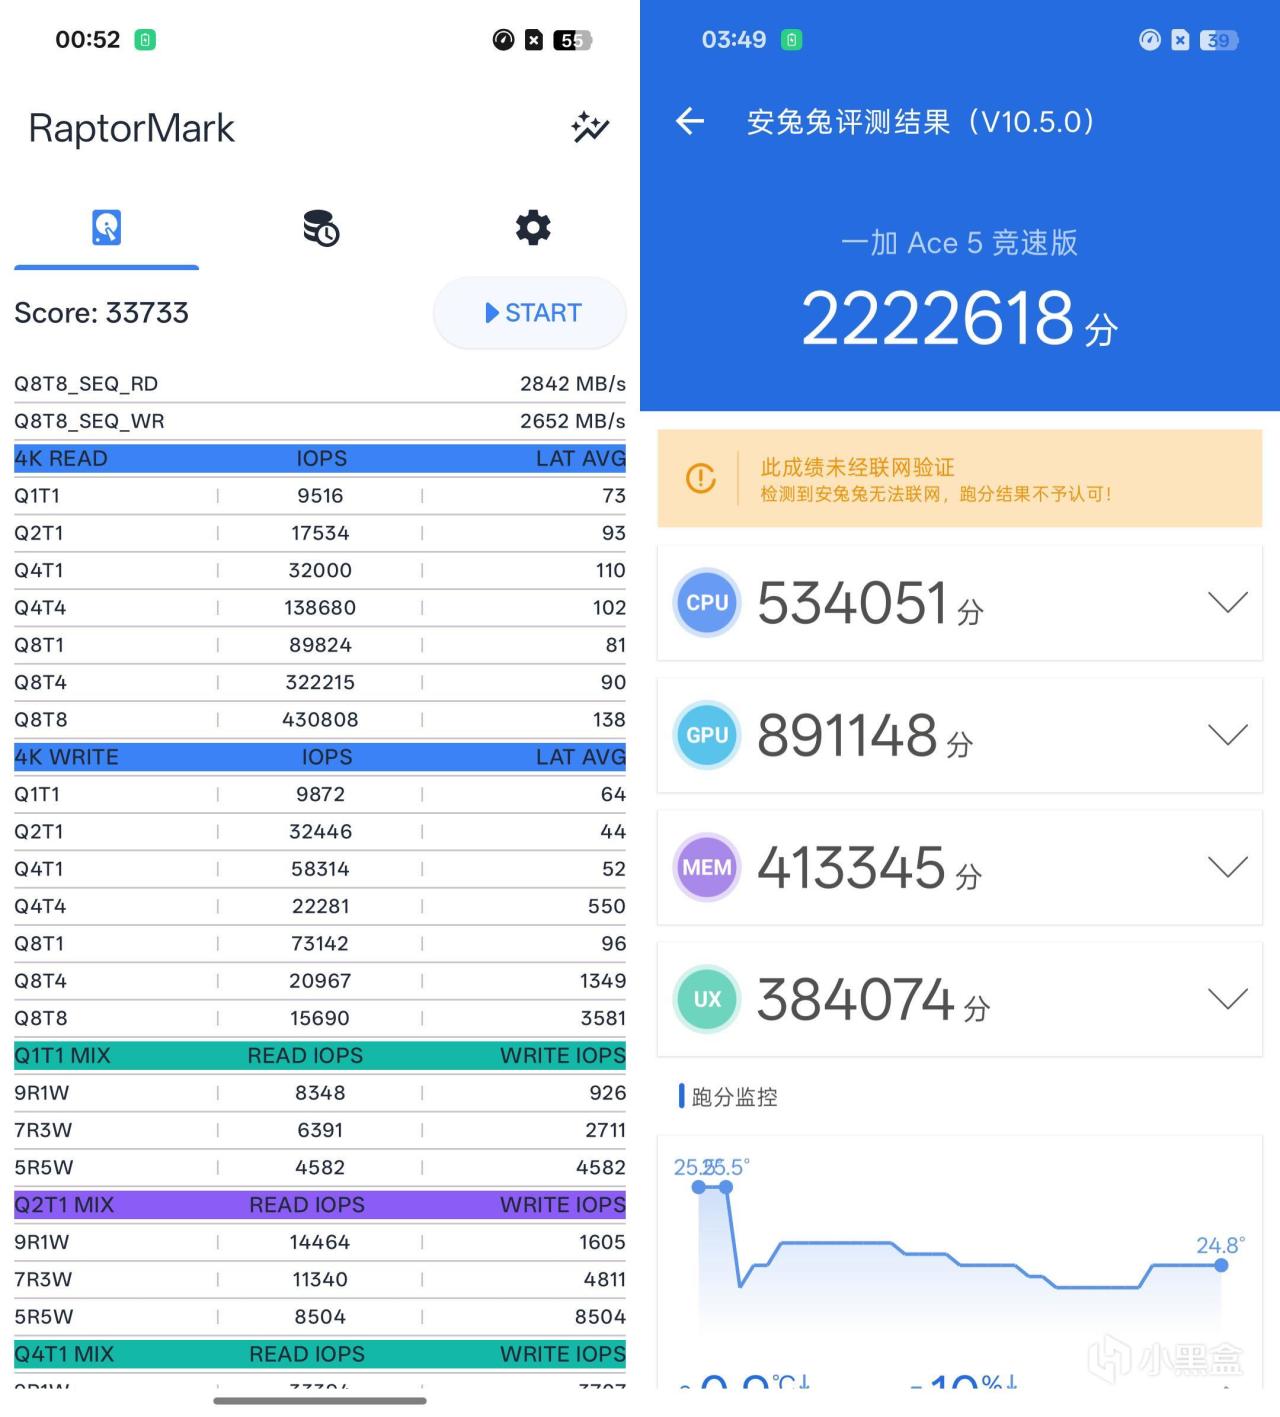This screenshot has height=1417, width=1280.
Task: Tap the 430808 IOPS value
Action: [x=320, y=720]
